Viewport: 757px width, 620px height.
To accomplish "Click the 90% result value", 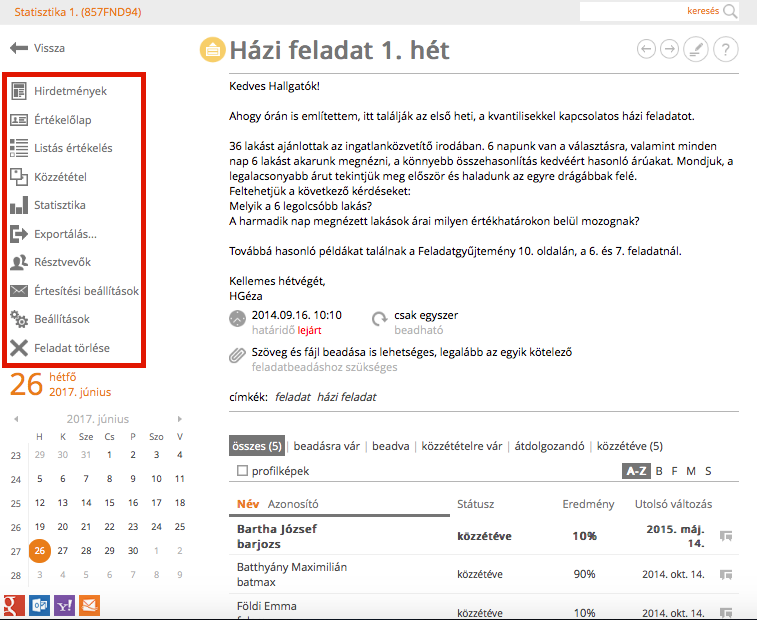I will (584, 574).
